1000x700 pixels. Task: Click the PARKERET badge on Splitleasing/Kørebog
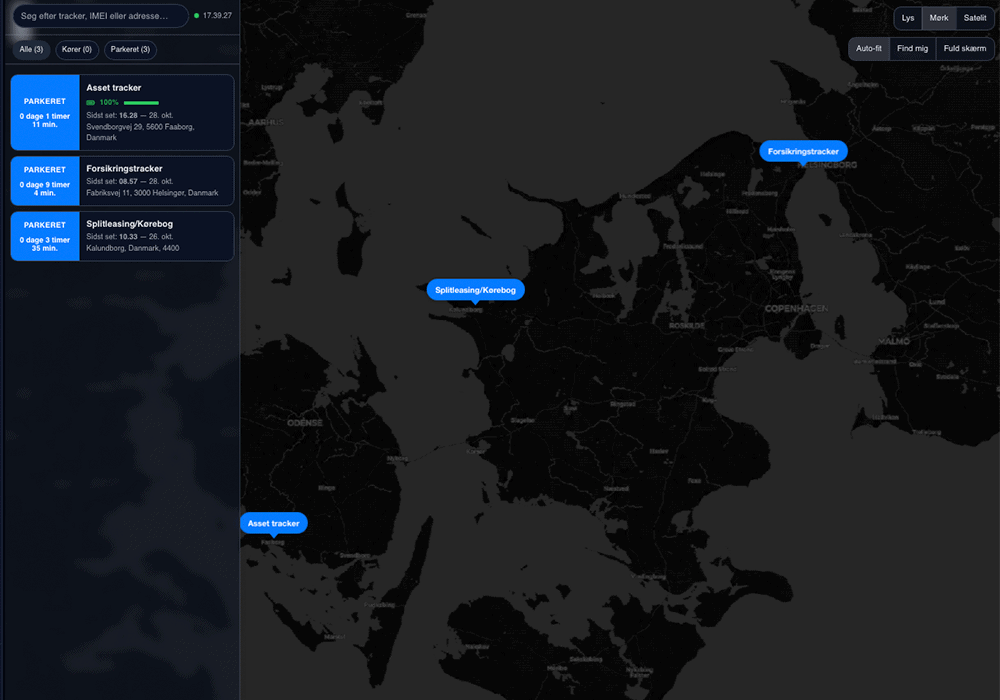(44, 236)
